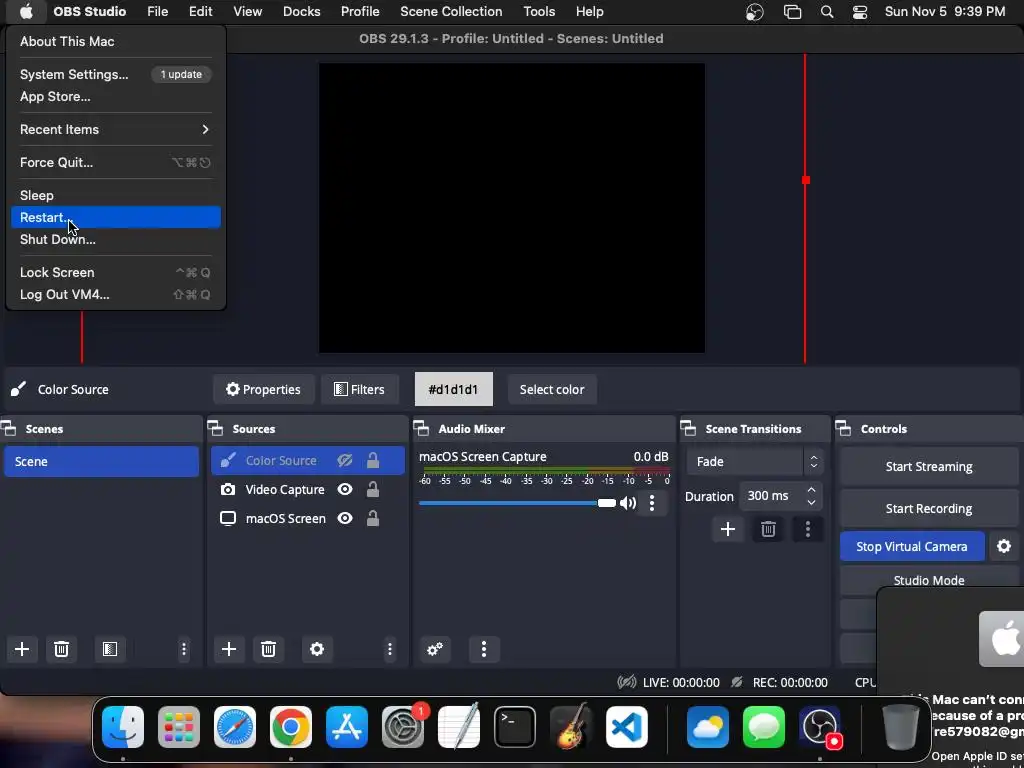This screenshot has height=768, width=1024.
Task: Click the Duration 300 ms field
Action: point(781,496)
